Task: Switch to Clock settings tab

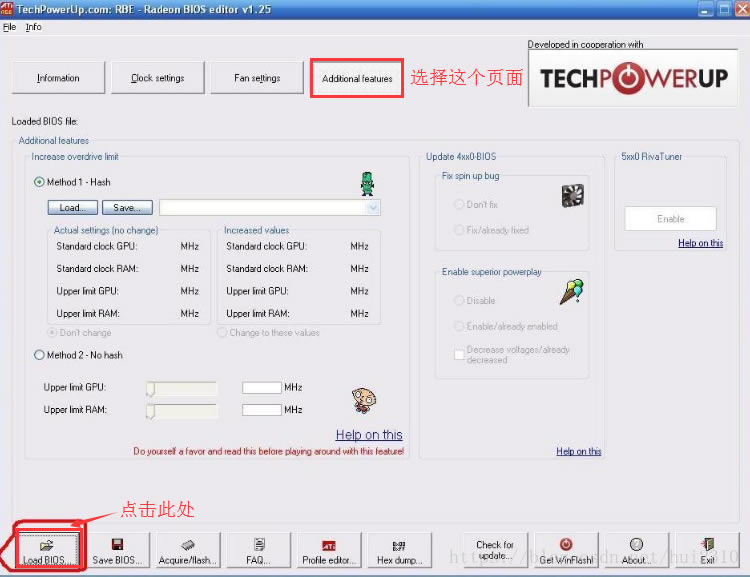Action: click(x=158, y=78)
